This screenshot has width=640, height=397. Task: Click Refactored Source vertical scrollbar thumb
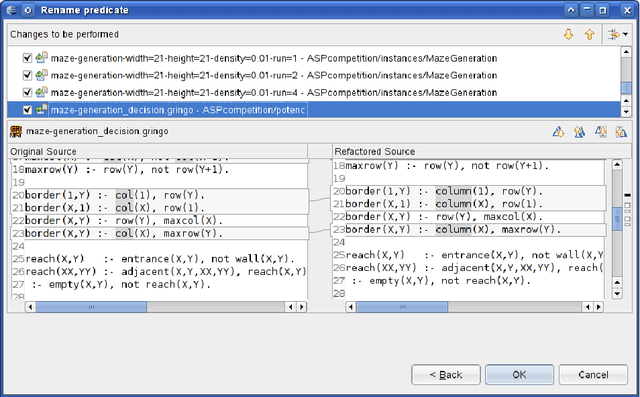point(617,219)
